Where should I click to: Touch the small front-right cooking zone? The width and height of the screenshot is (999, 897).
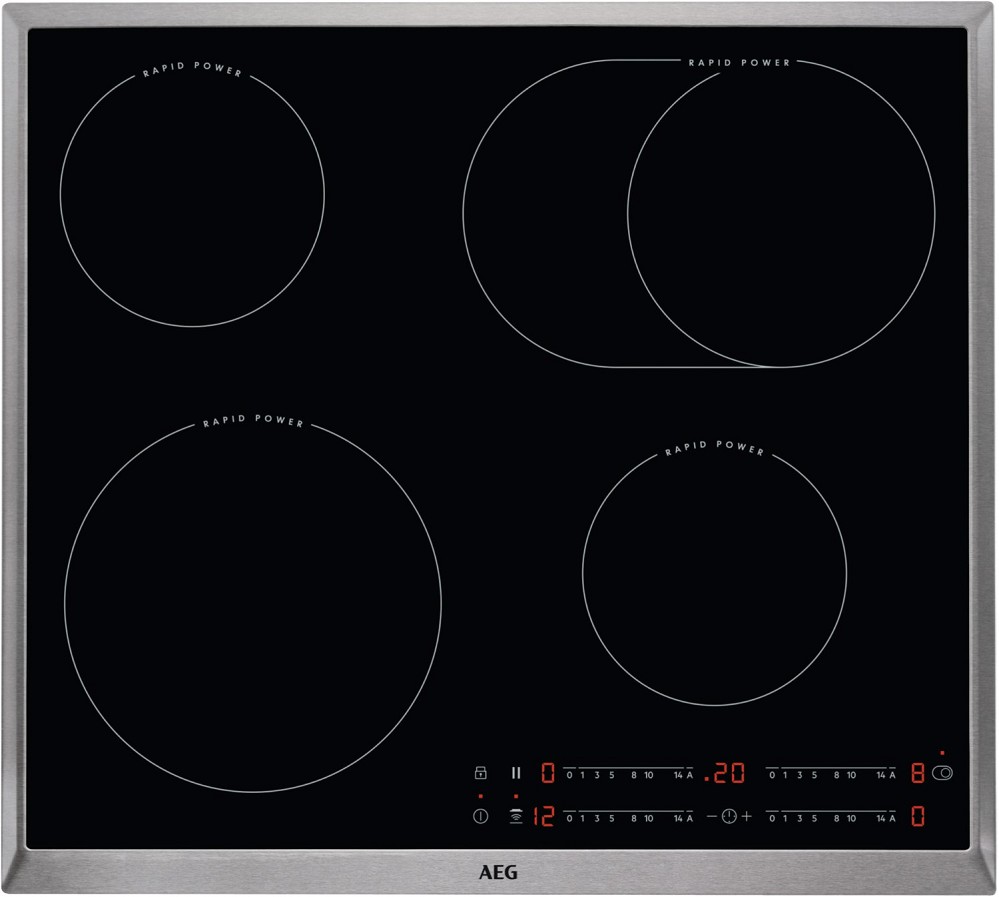[x=714, y=573]
